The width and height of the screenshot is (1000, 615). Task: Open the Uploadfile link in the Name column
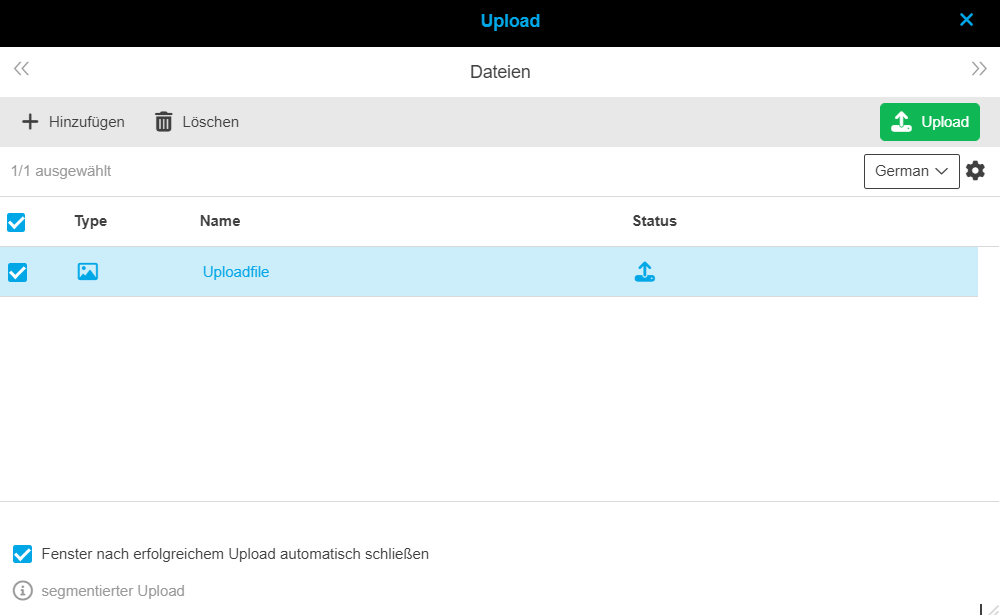235,271
